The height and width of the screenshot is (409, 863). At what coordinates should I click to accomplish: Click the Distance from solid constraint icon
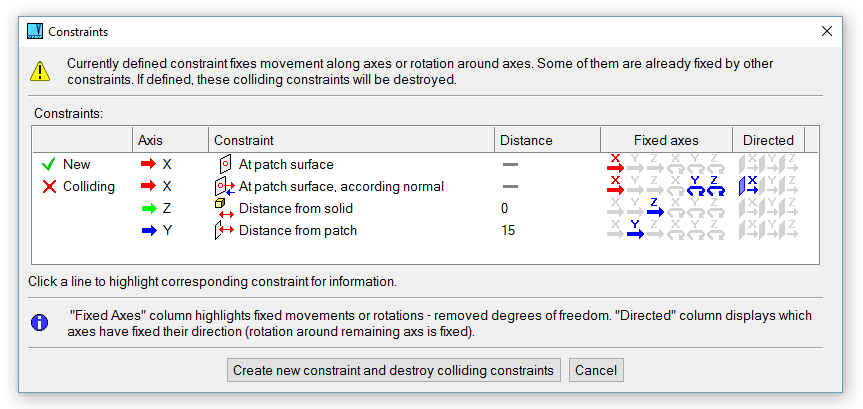224,208
